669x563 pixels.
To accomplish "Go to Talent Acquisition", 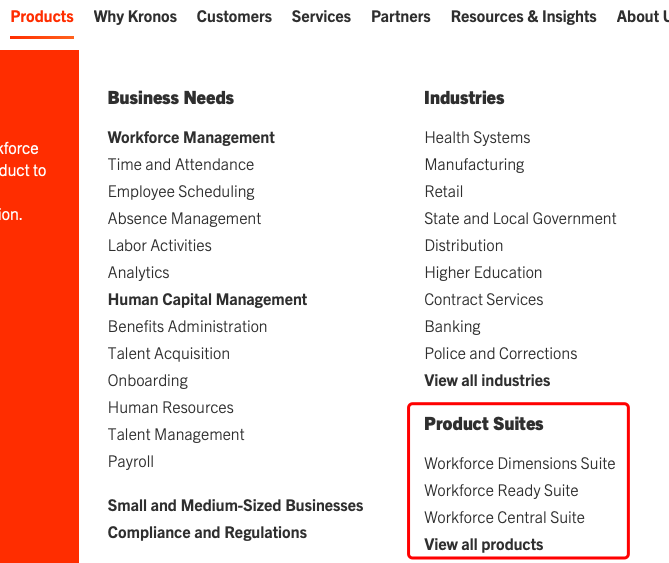I will (168, 354).
